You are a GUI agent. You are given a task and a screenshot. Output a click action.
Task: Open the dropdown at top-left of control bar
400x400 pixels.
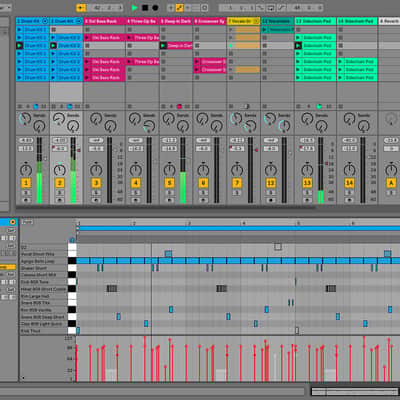point(6,8)
